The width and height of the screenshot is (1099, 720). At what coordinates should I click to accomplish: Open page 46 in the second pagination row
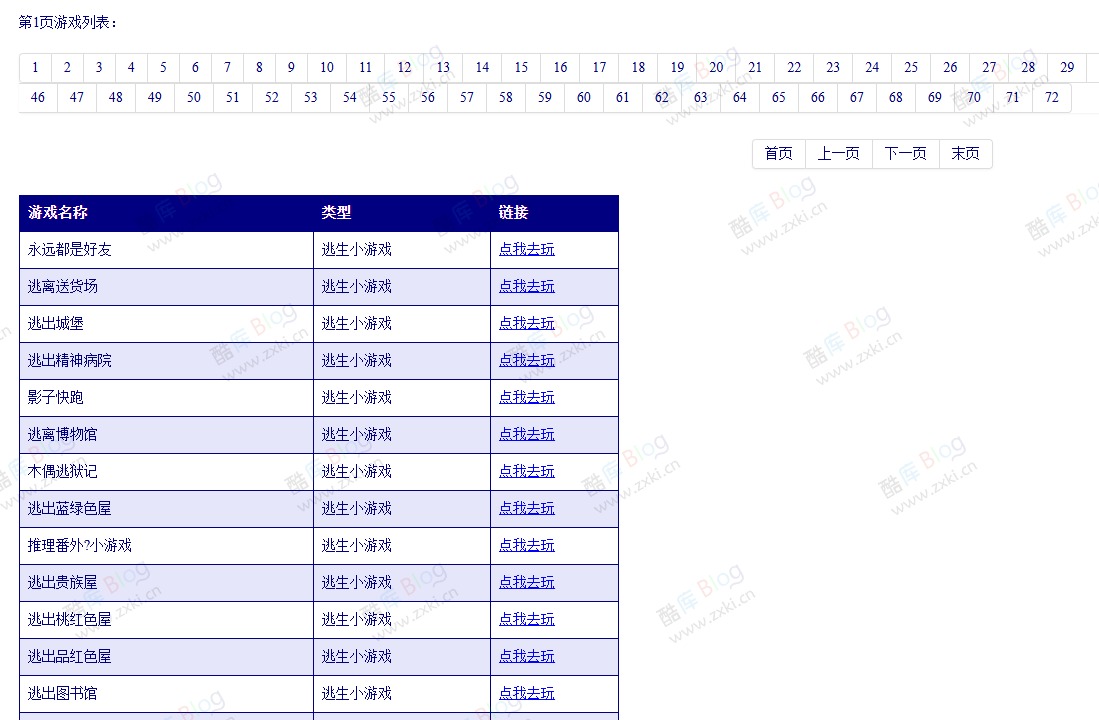37,97
